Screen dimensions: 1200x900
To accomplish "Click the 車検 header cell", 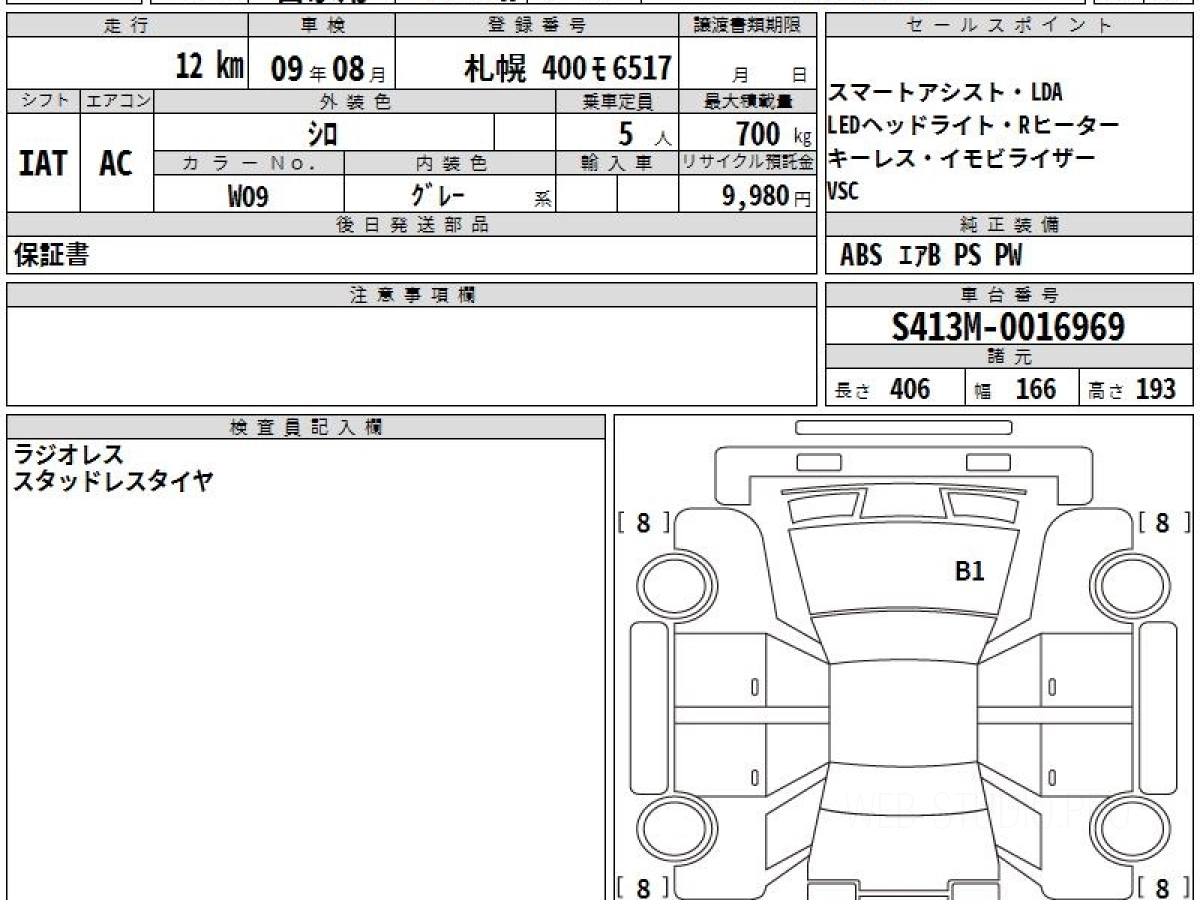I will click(321, 27).
